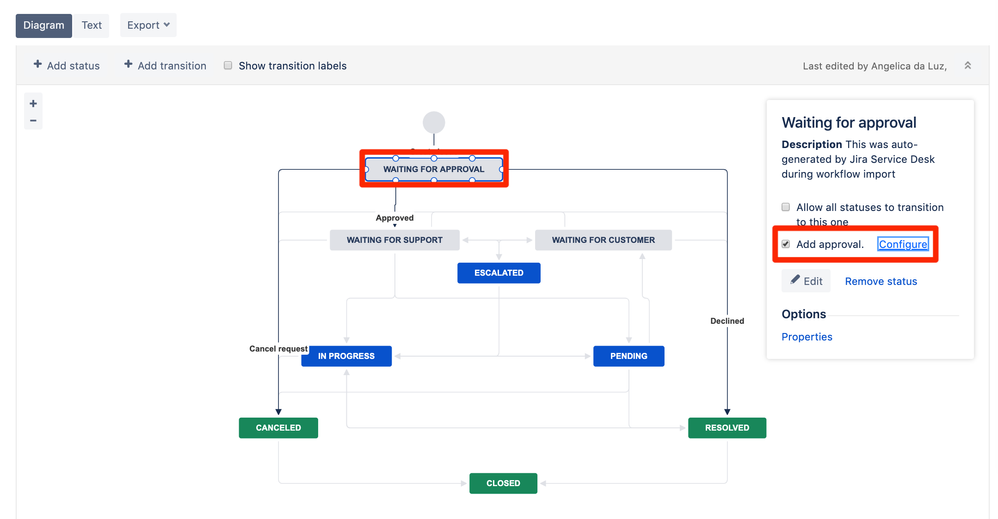
Task: Select the Closed status node
Action: [503, 483]
